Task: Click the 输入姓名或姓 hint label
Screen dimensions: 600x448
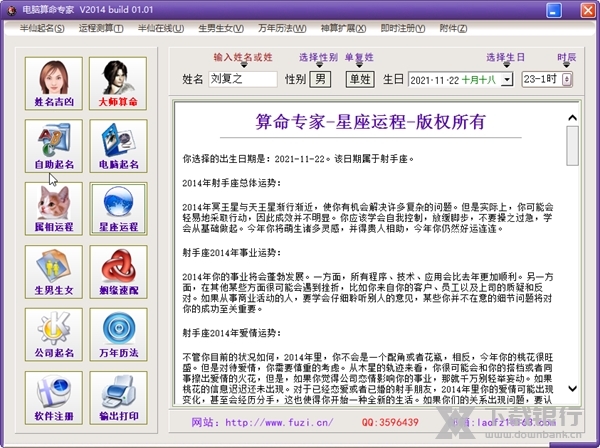Action: click(x=243, y=57)
